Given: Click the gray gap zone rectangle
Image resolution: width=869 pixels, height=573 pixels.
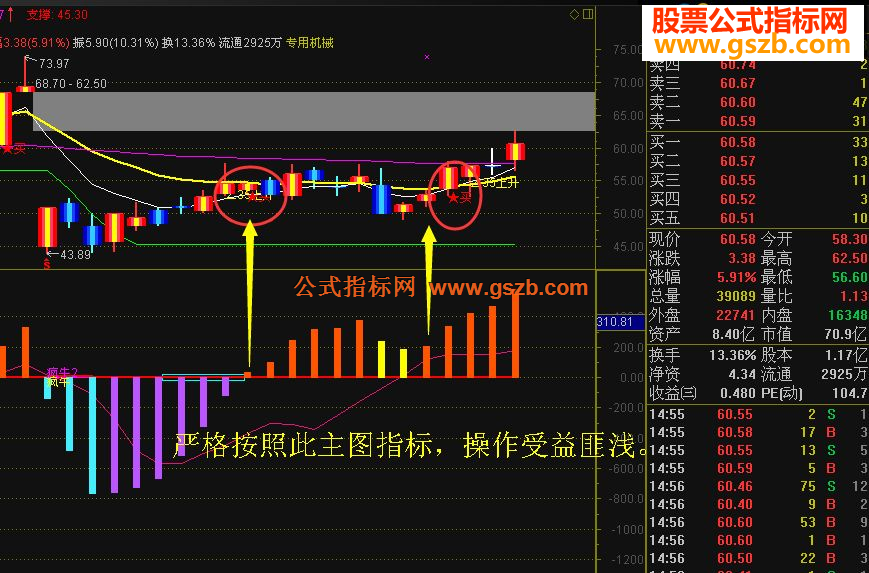Looking at the screenshot, I should click(x=314, y=111).
